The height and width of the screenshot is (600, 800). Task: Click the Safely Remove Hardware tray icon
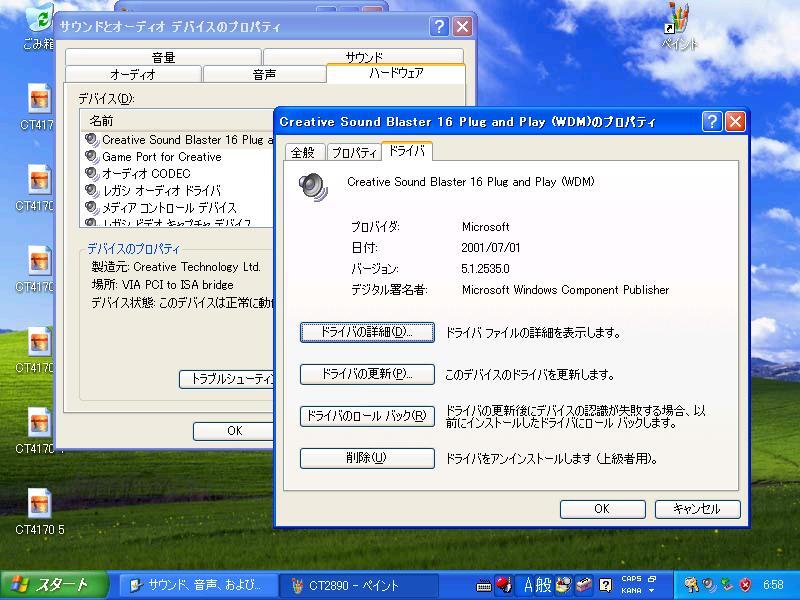click(x=727, y=585)
